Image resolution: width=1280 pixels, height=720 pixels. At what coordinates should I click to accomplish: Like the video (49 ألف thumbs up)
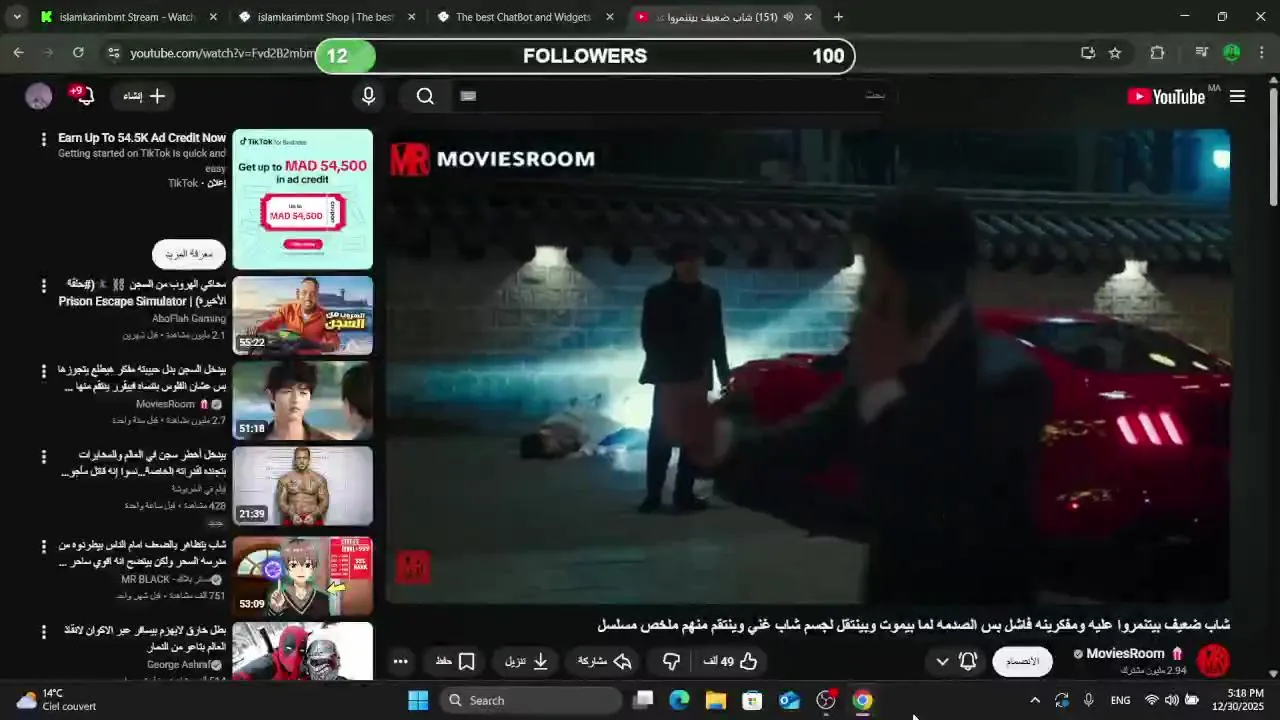click(x=731, y=661)
